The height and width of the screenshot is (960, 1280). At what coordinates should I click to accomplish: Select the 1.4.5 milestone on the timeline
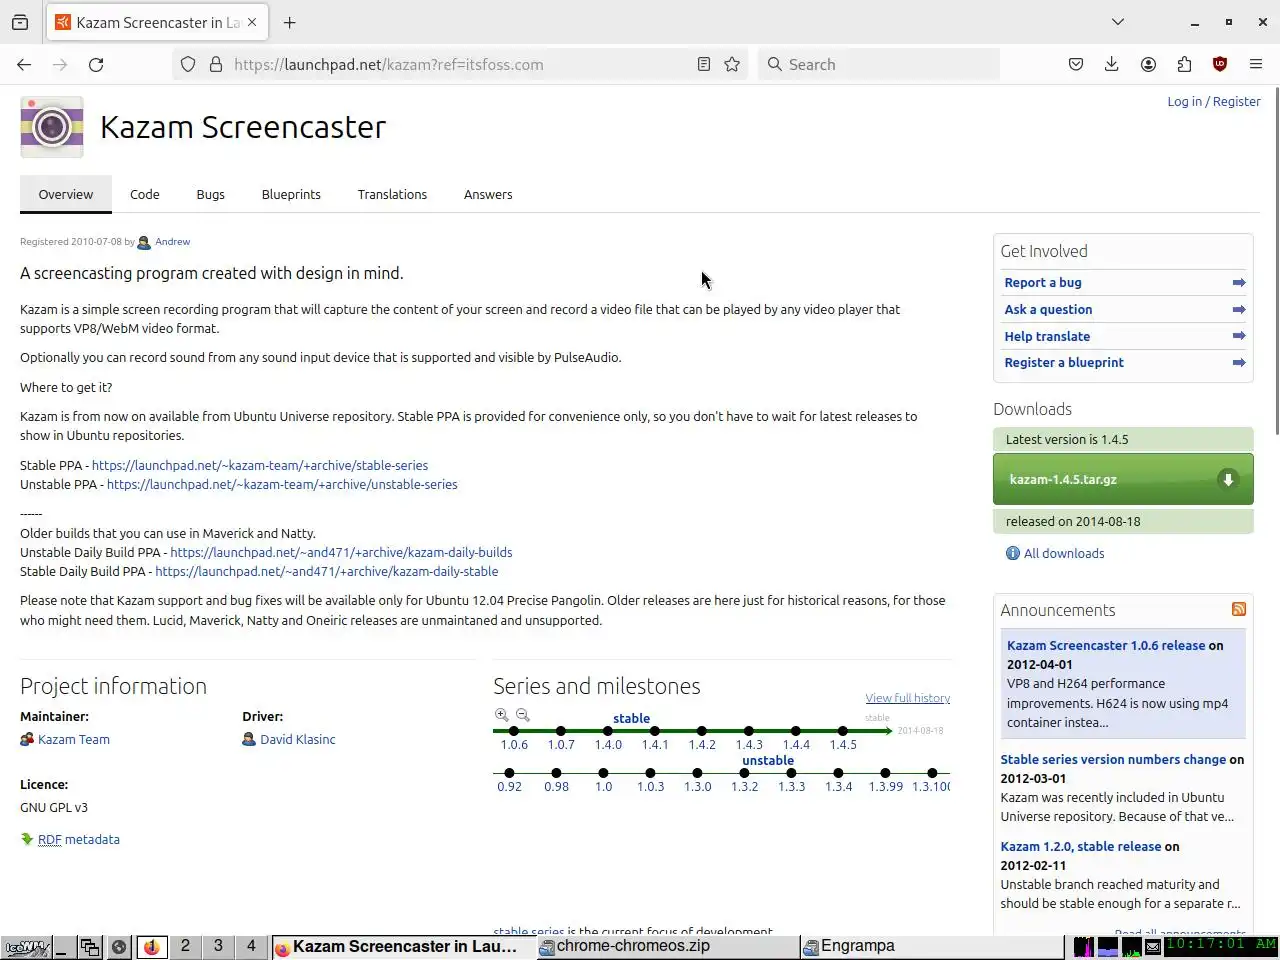(x=843, y=744)
